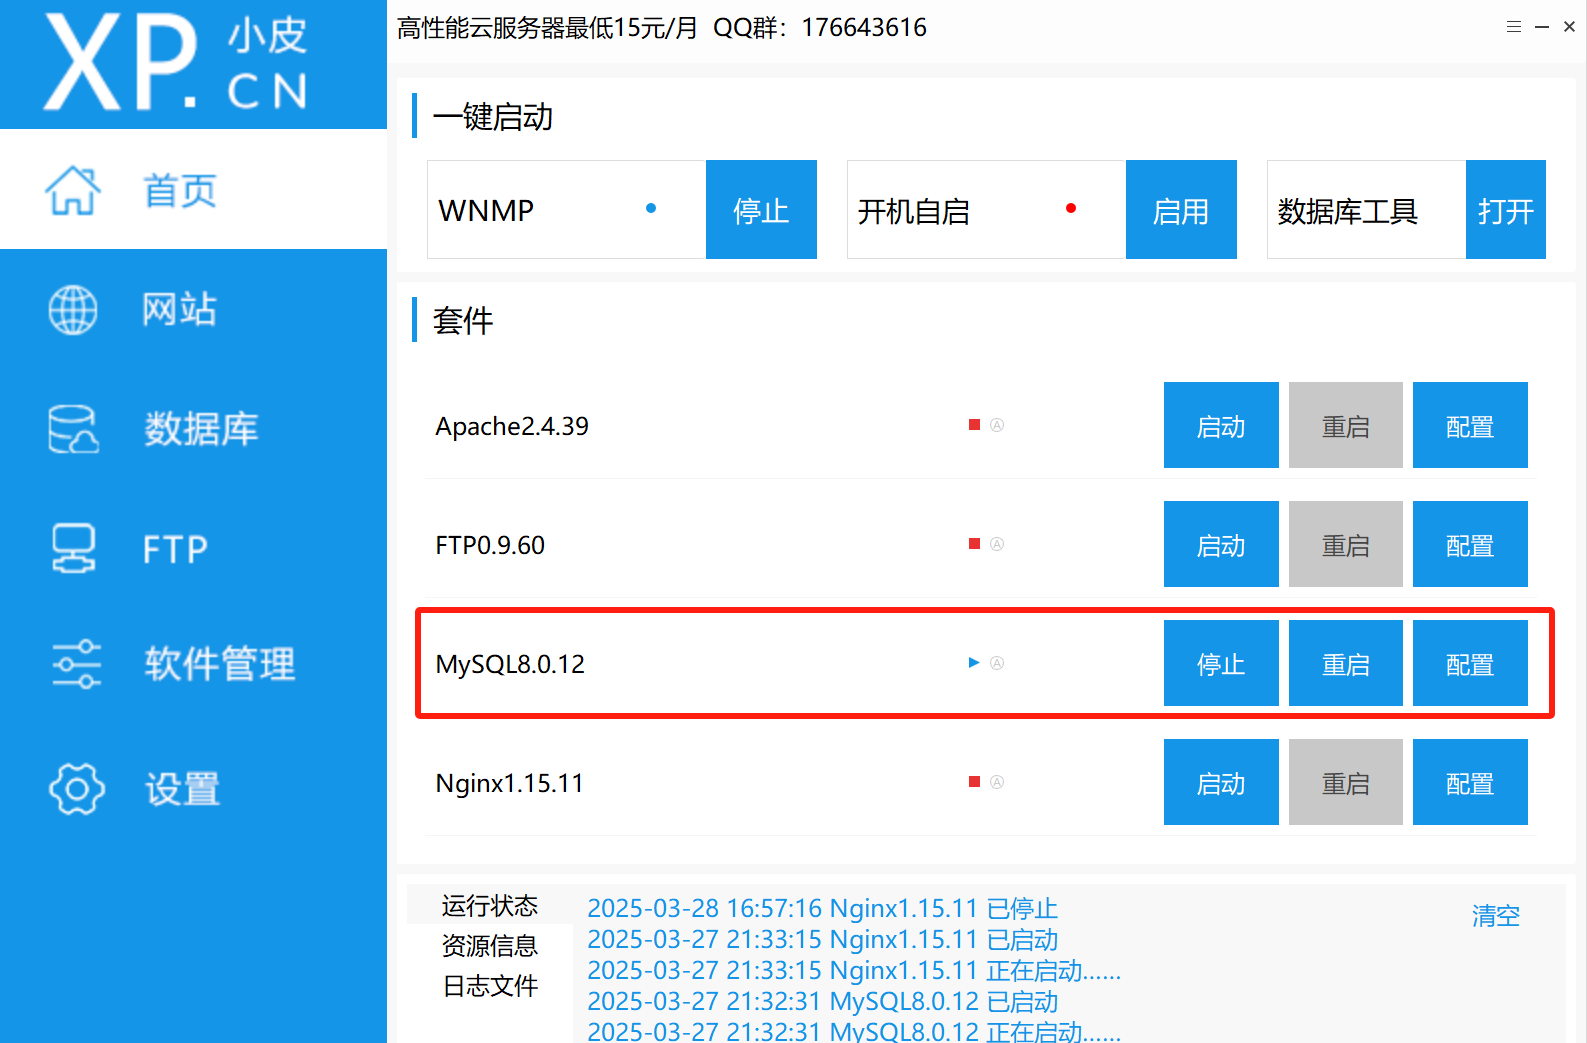Image resolution: width=1587 pixels, height=1043 pixels.
Task: Open the 设置 settings page
Action: point(193,789)
